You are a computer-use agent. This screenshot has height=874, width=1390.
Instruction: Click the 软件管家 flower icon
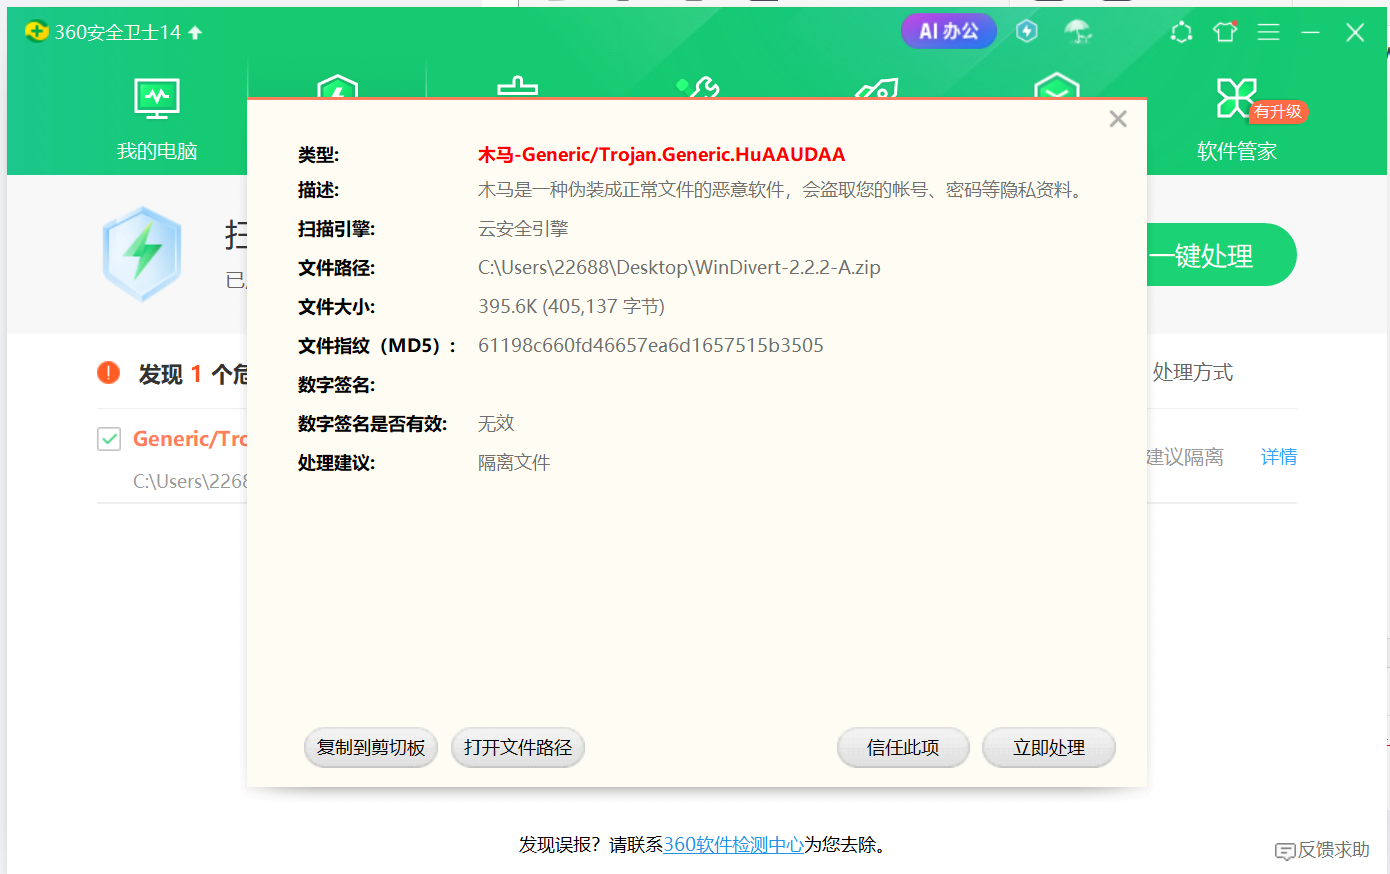point(1236,98)
